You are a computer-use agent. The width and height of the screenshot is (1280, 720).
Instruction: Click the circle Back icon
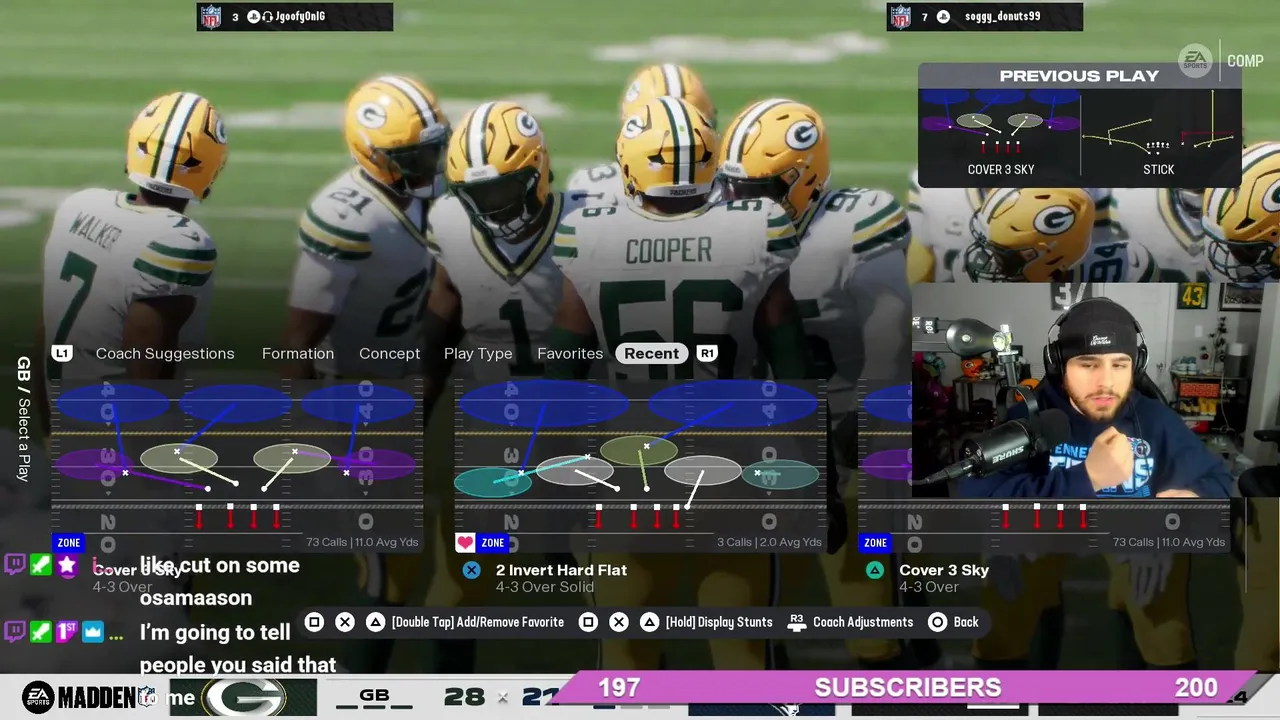[x=937, y=622]
